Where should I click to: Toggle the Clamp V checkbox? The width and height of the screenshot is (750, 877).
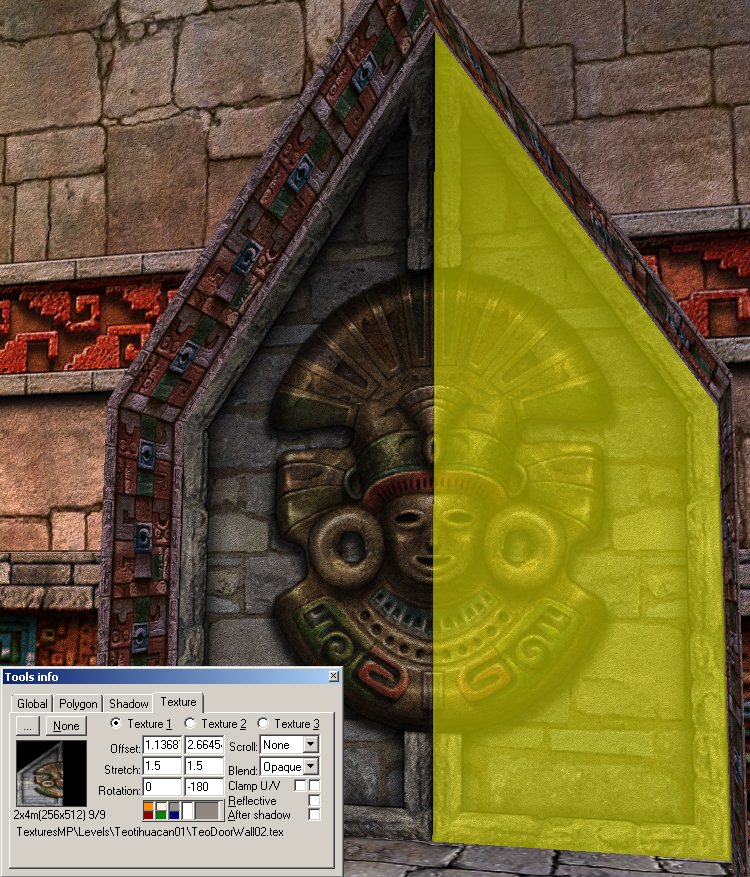point(314,785)
